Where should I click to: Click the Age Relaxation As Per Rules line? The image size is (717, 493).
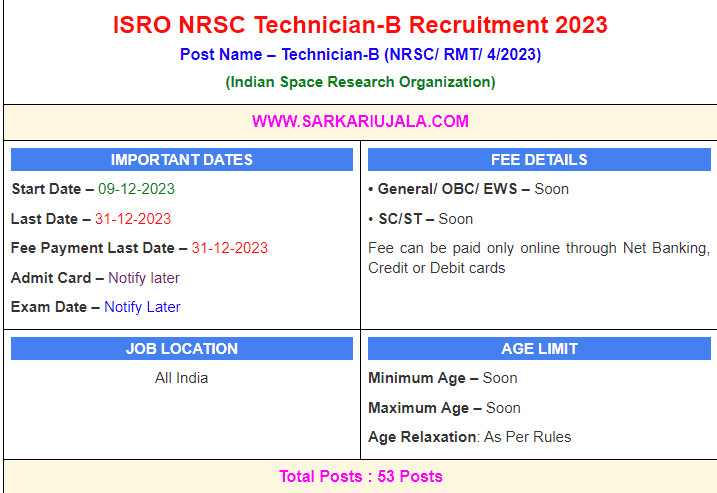[x=469, y=437]
